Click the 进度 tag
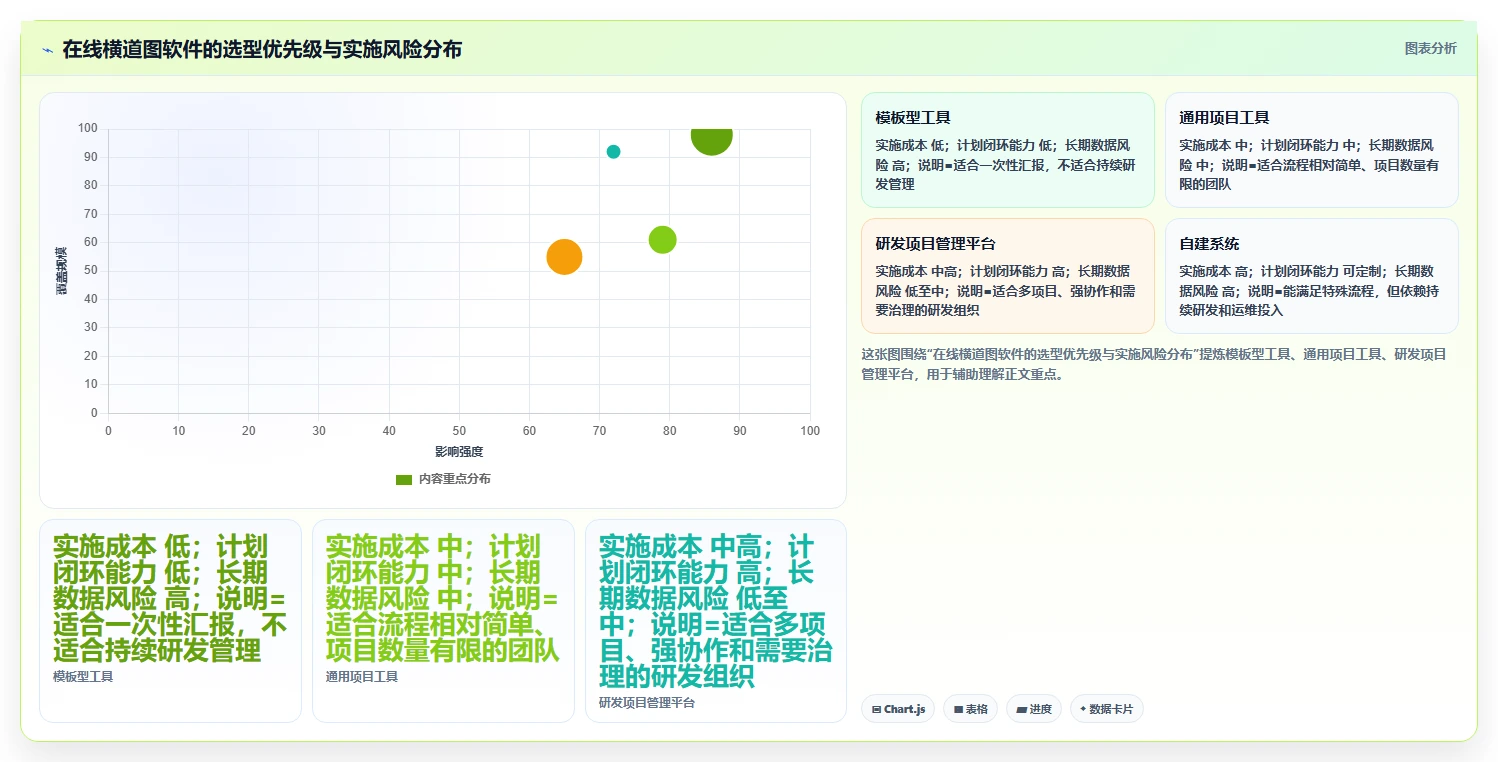The image size is (1498, 762). click(1034, 709)
